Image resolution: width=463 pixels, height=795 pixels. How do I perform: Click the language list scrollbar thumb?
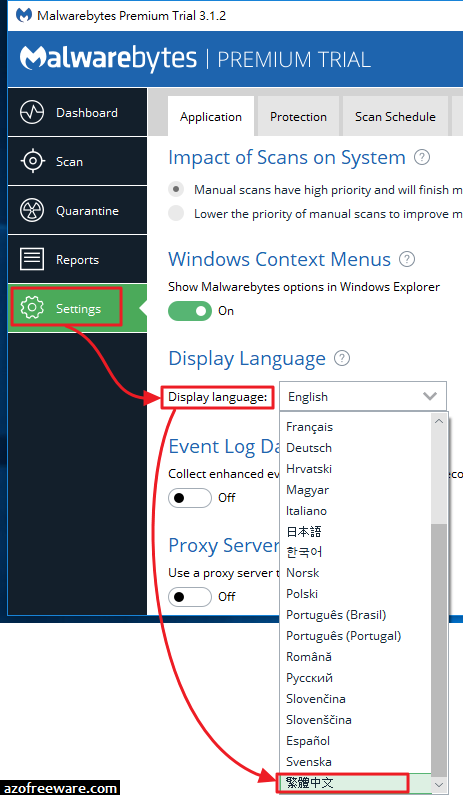tap(439, 651)
